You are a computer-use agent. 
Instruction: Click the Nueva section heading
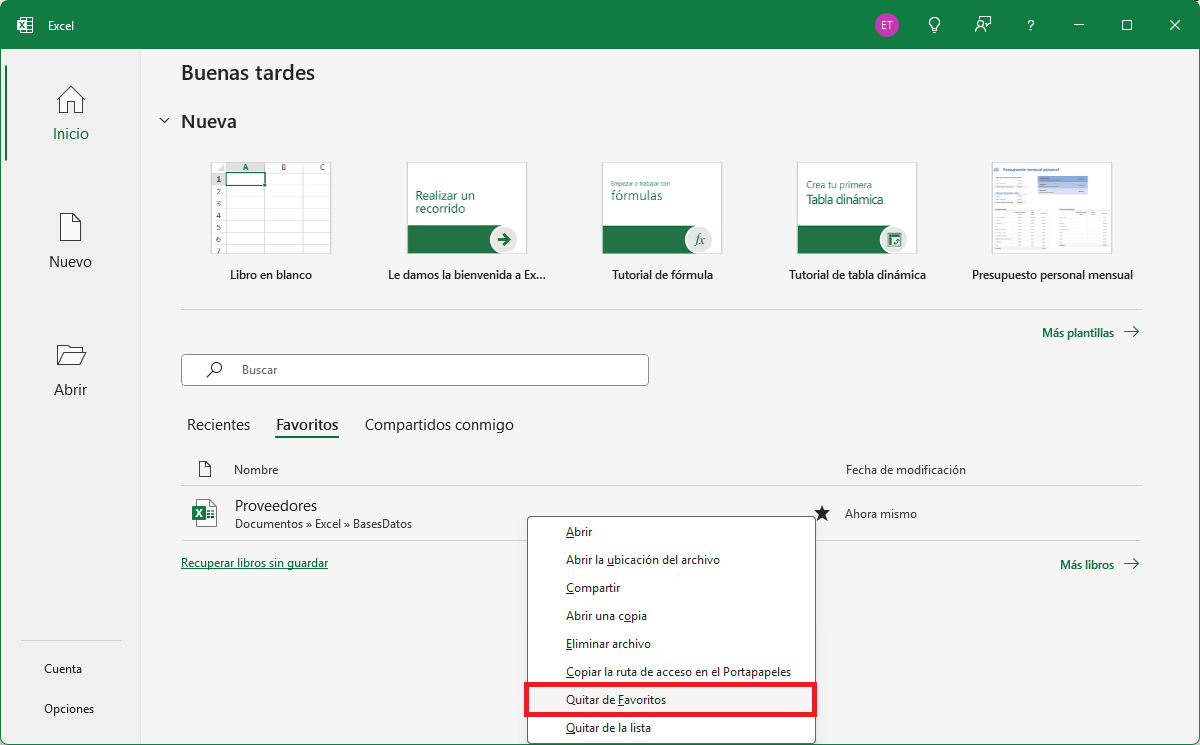pos(209,122)
